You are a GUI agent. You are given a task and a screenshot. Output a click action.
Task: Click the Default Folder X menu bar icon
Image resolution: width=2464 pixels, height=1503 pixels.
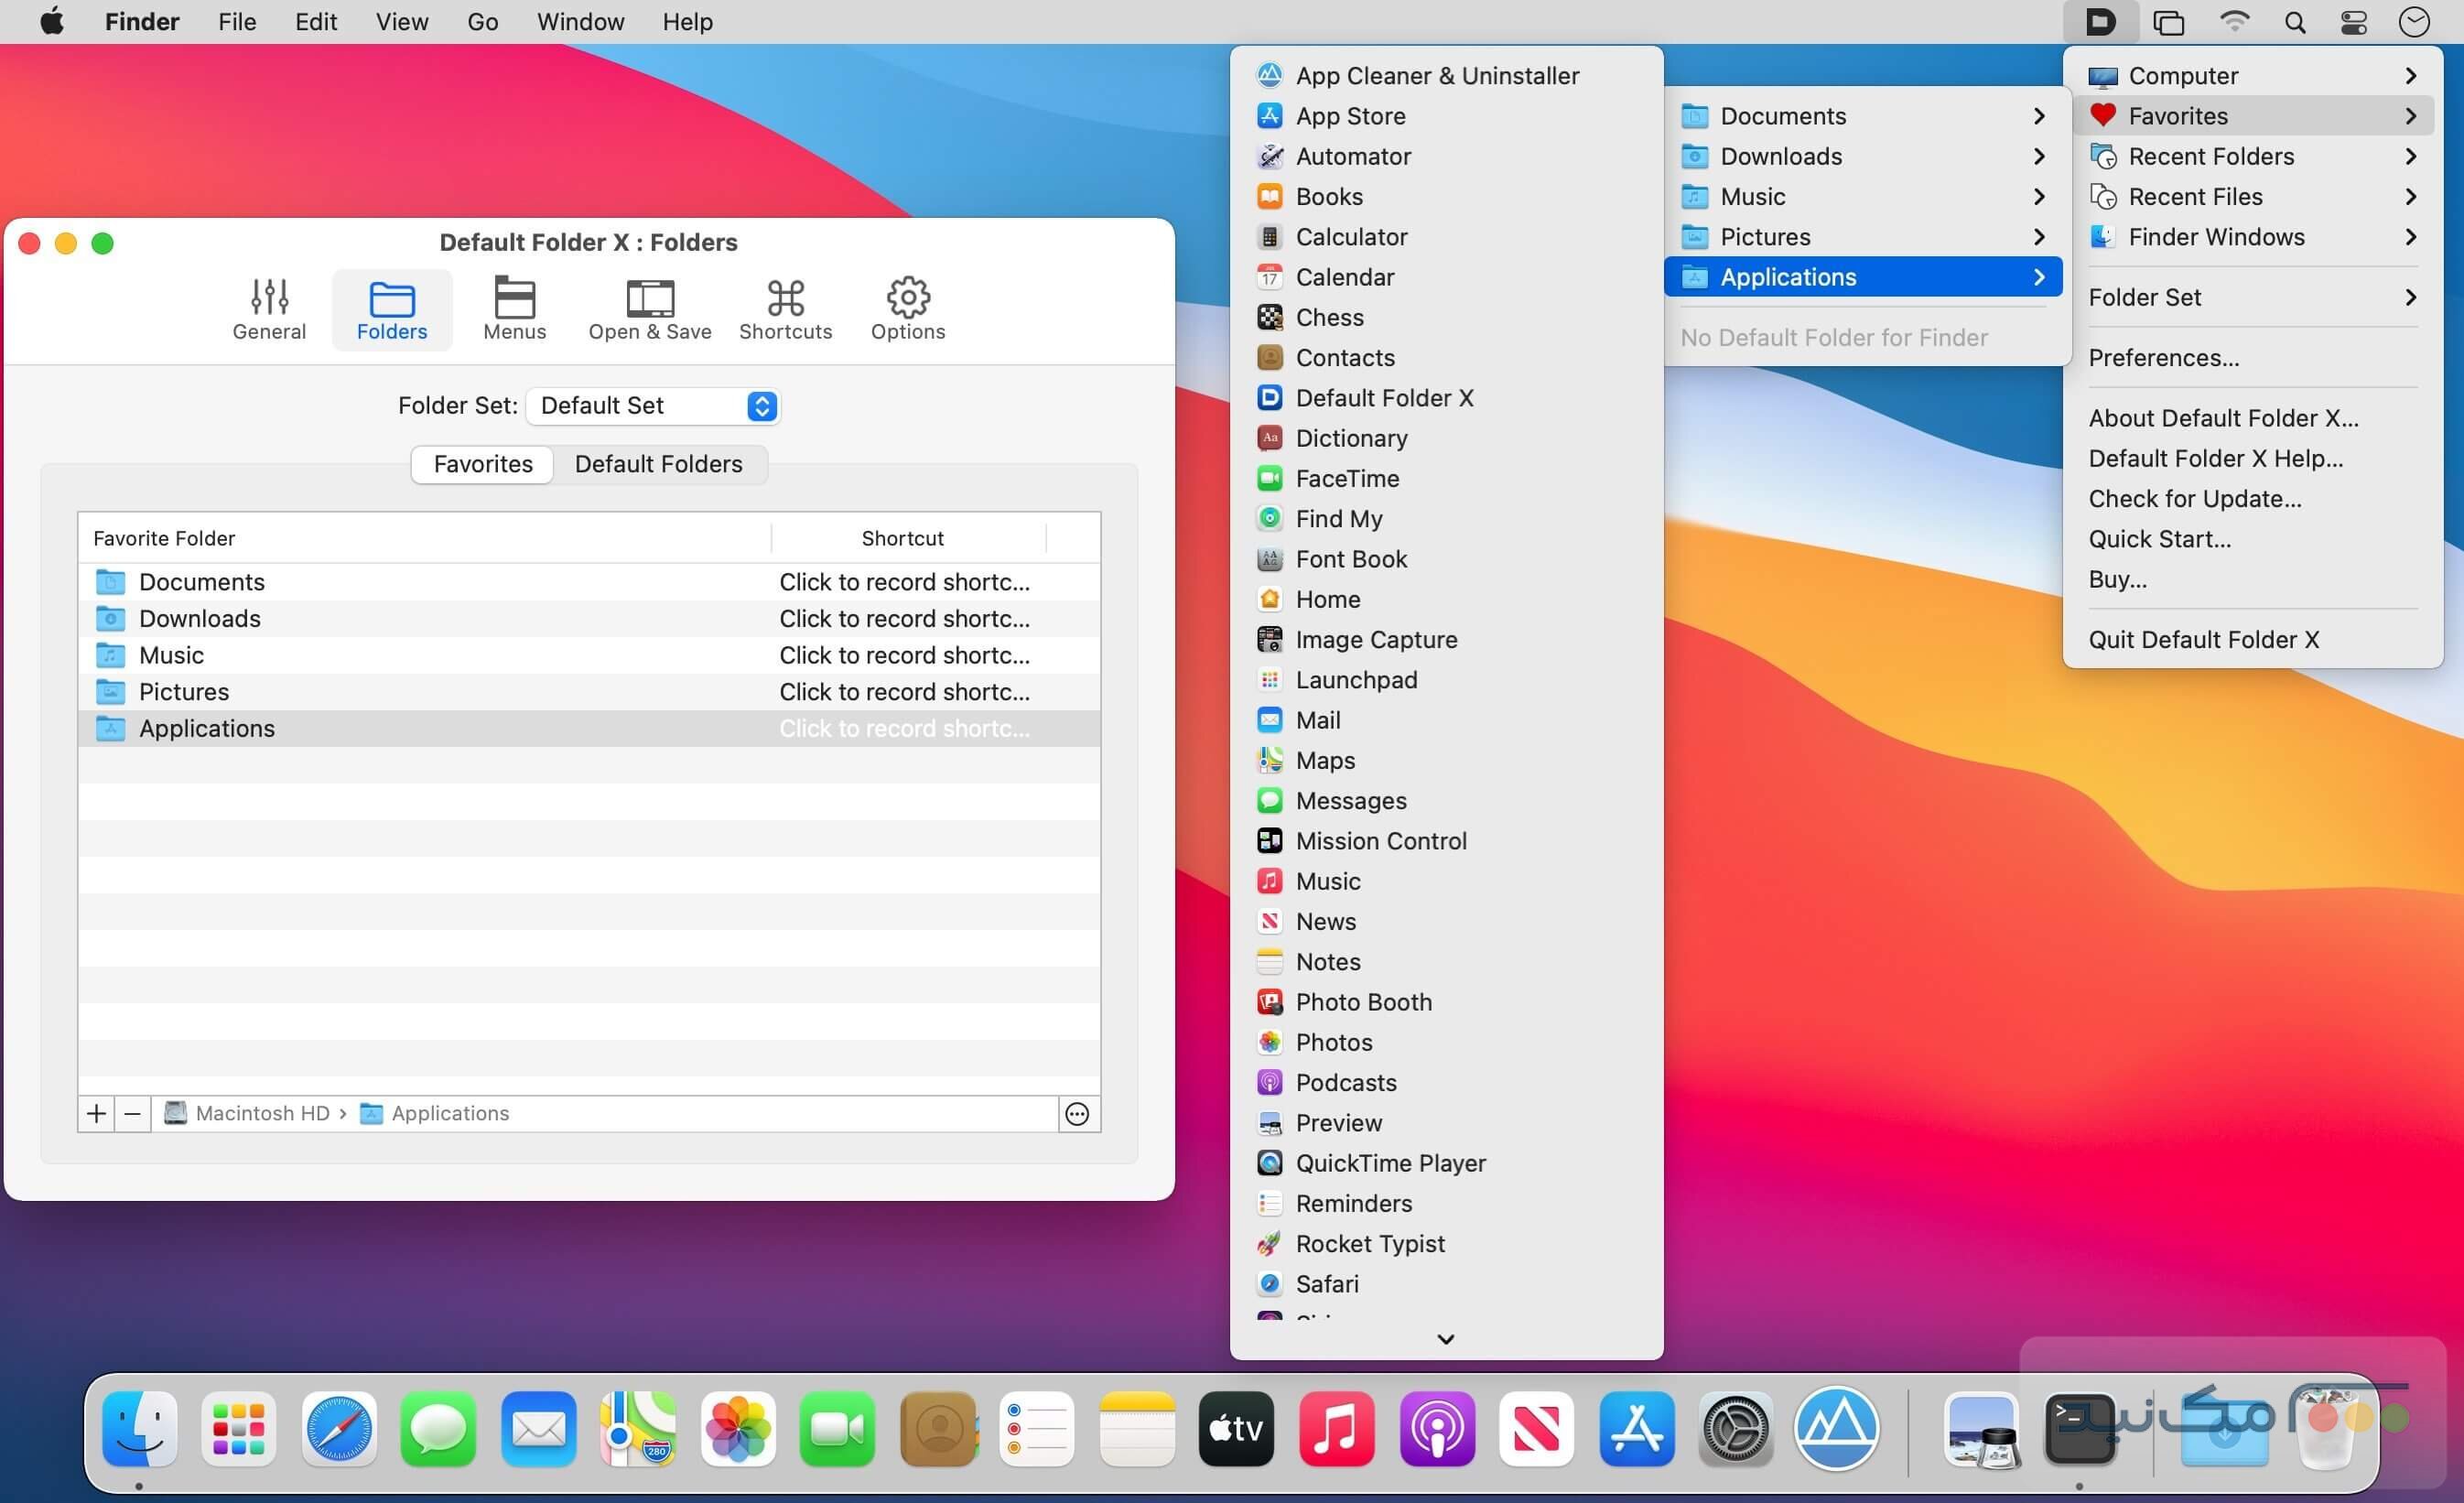tap(2101, 21)
